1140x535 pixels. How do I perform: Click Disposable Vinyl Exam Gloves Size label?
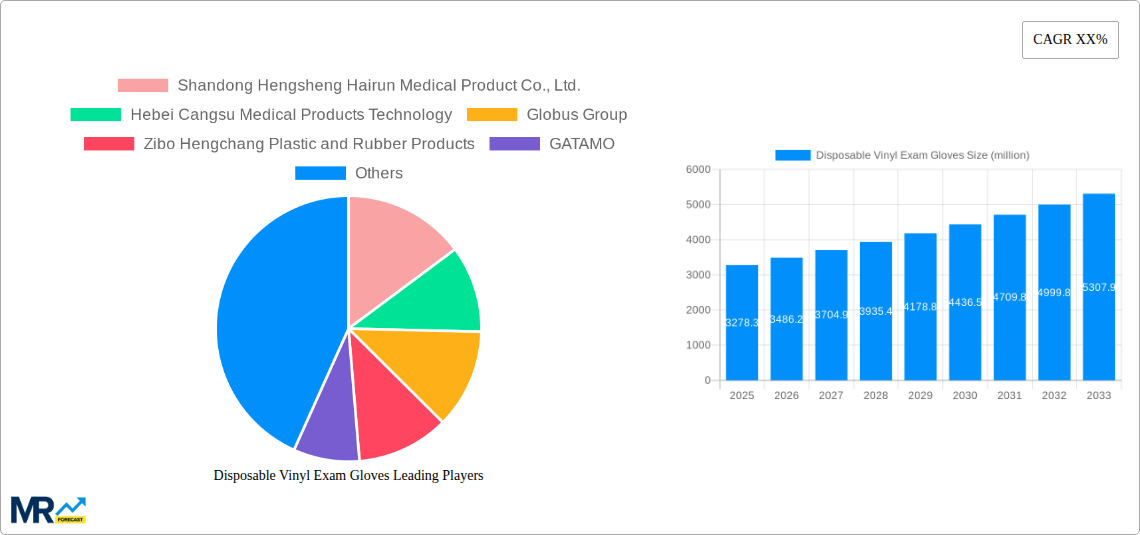923,155
